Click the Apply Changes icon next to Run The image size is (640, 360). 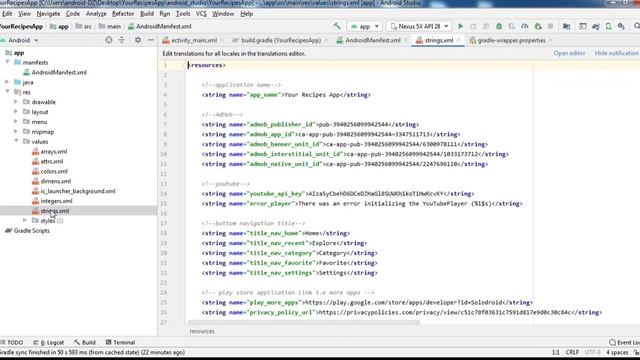coord(473,26)
